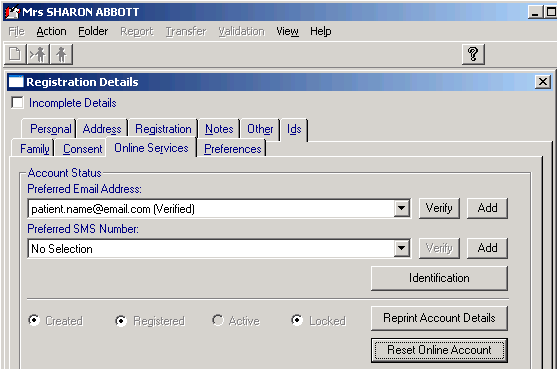
Task: Select the Locked radio button
Action: coord(297,320)
